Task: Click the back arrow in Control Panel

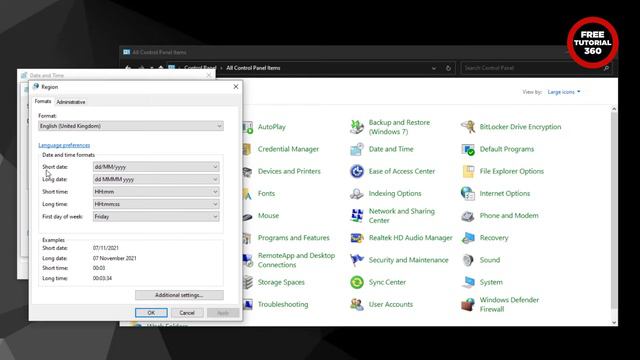Action: (128, 68)
